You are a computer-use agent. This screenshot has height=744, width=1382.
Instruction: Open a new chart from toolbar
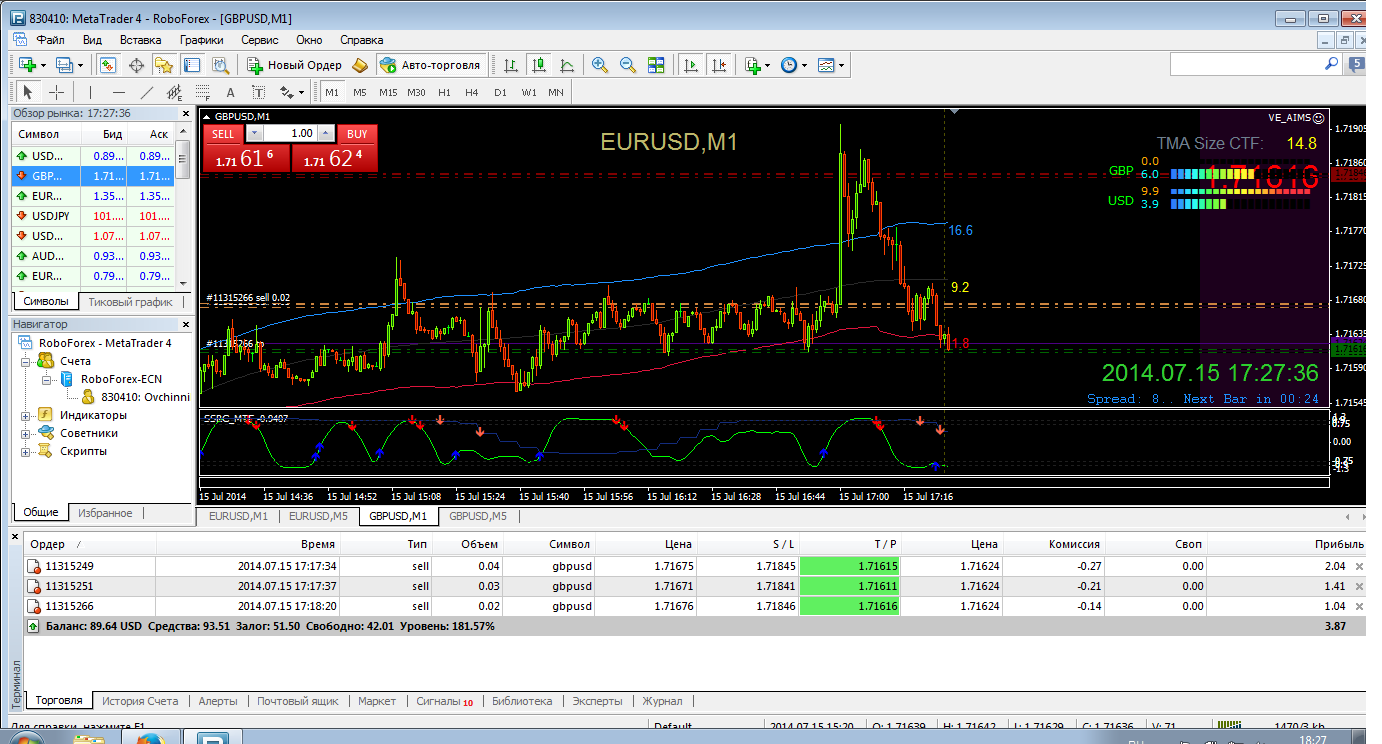coord(31,65)
